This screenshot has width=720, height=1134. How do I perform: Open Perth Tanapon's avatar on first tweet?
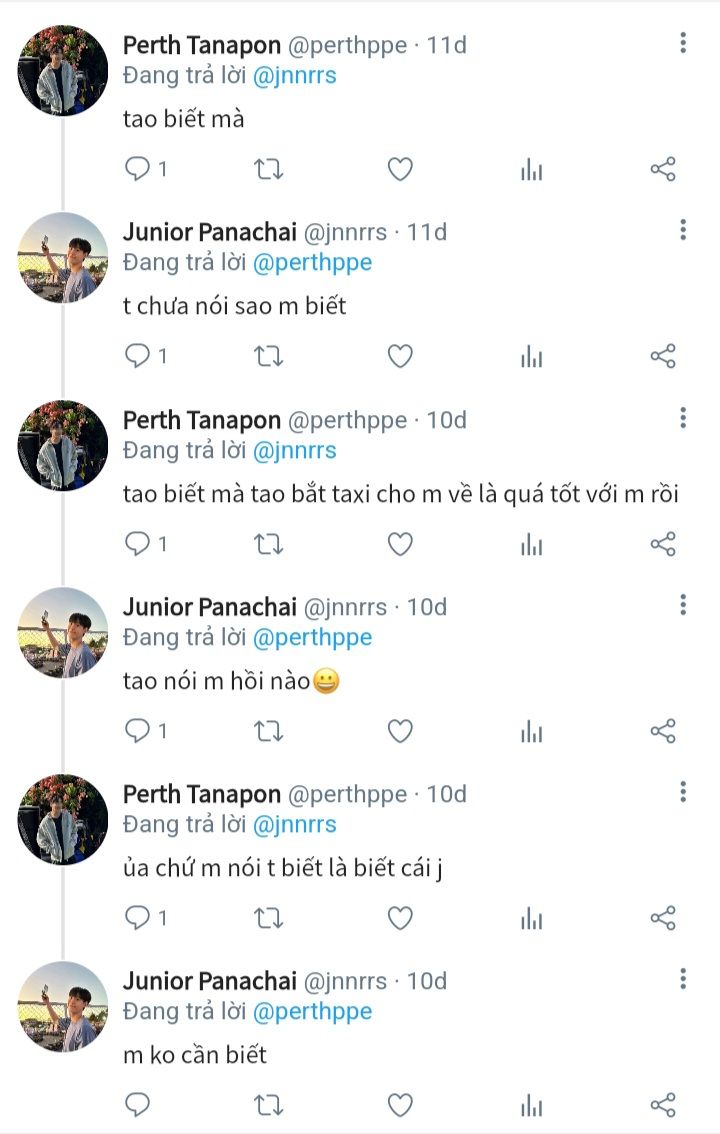point(63,71)
